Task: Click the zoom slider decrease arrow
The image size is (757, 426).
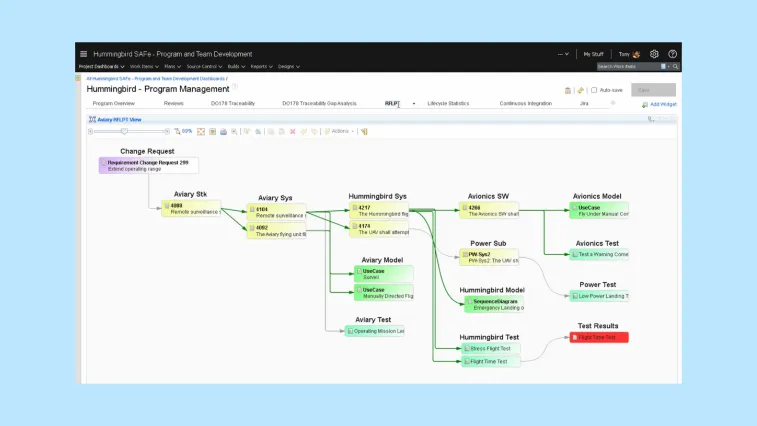Action: click(91, 131)
